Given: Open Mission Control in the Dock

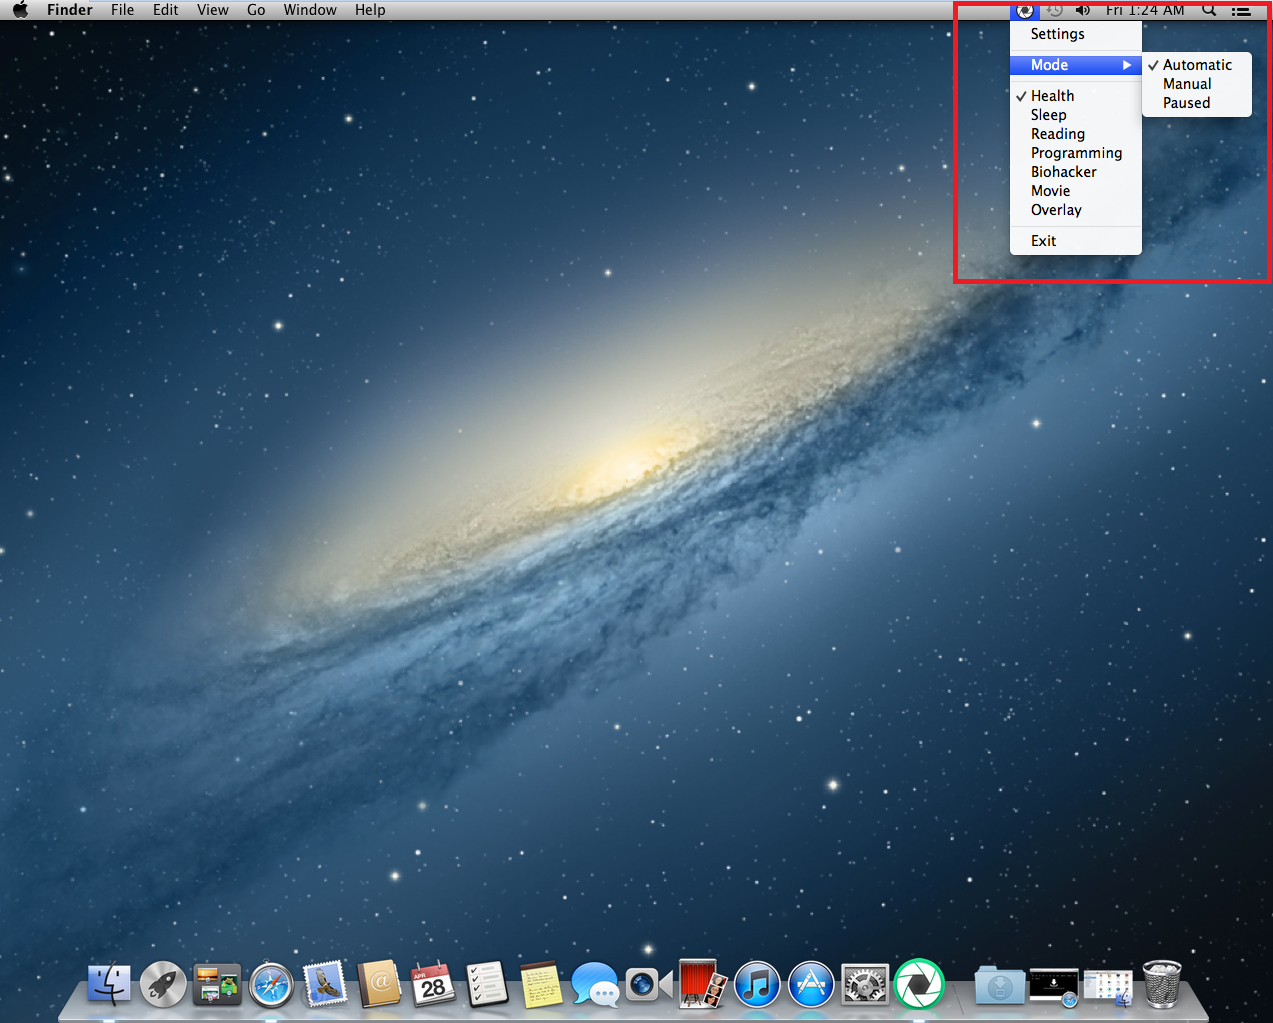Looking at the screenshot, I should [217, 985].
